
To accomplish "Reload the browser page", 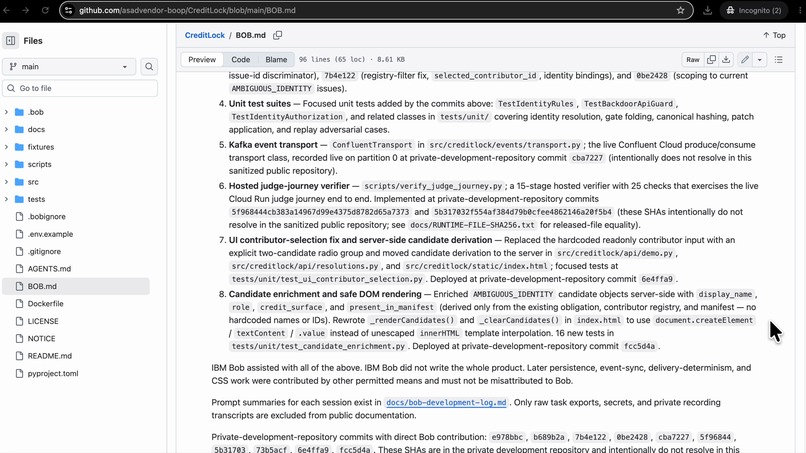I will click(45, 10).
